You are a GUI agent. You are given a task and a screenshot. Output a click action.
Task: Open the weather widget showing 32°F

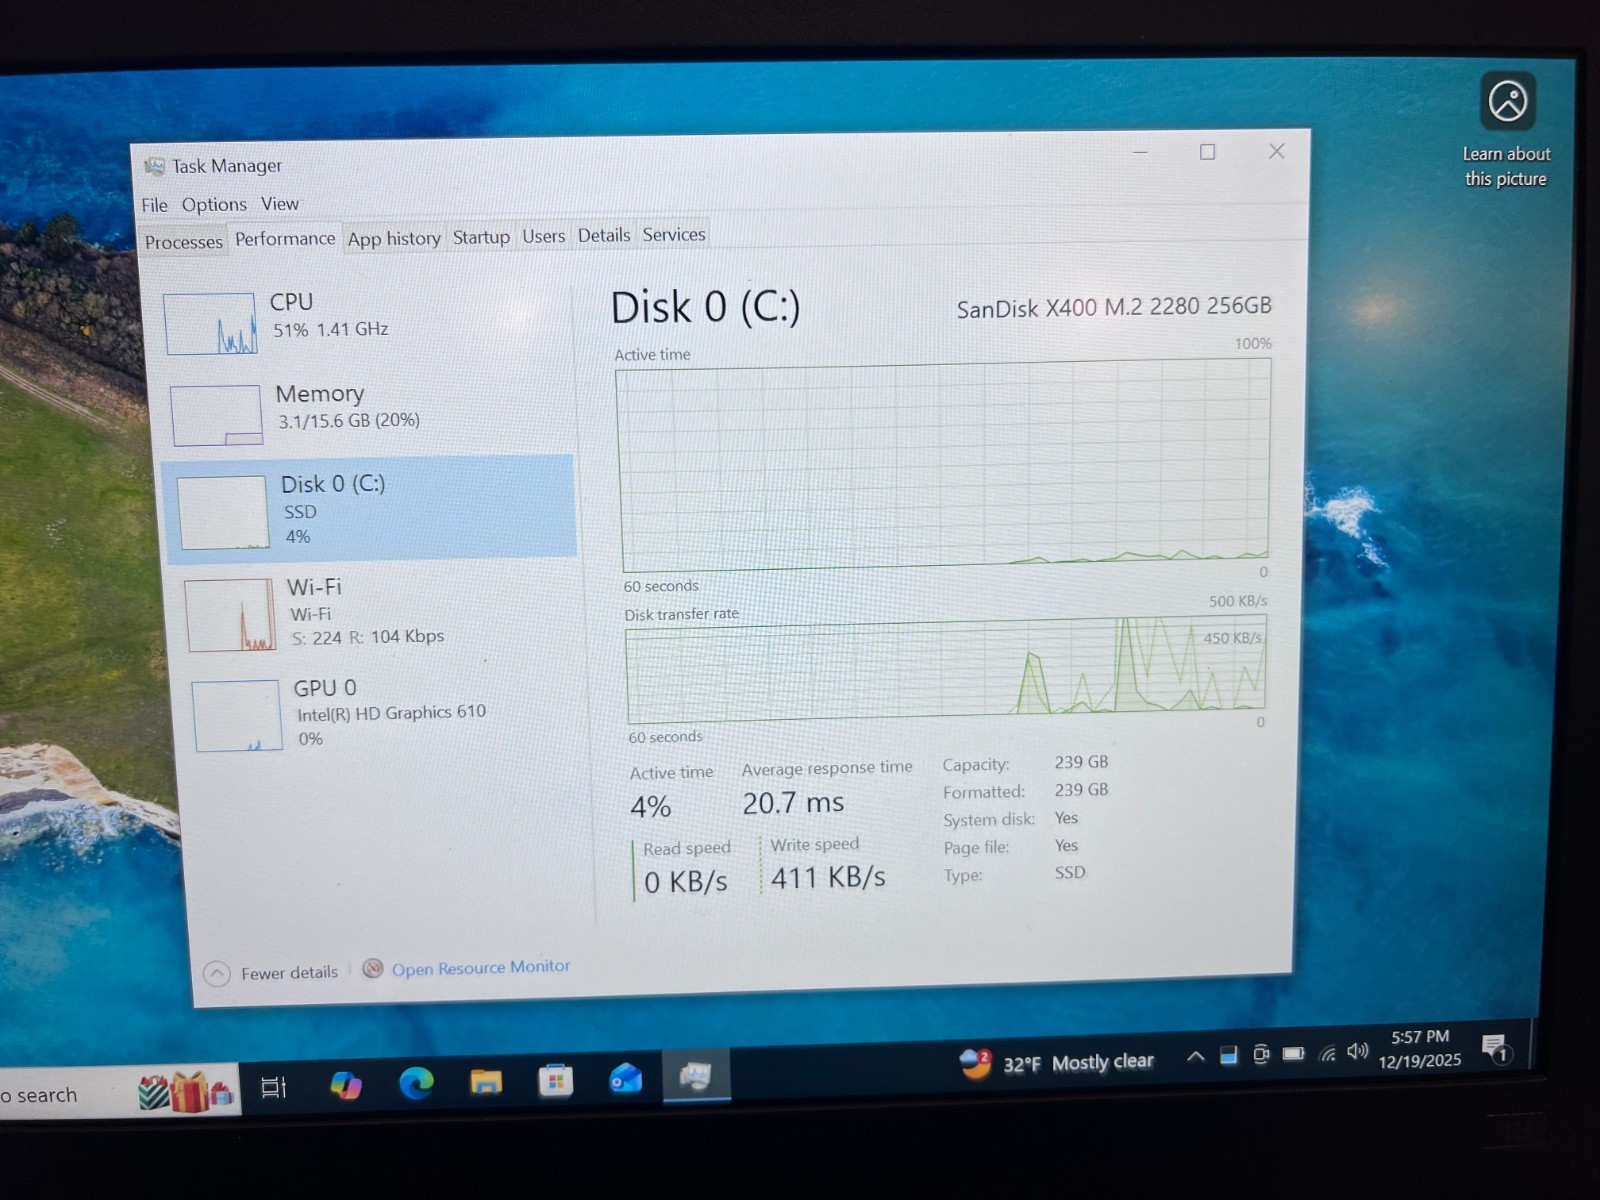(x=1056, y=1063)
